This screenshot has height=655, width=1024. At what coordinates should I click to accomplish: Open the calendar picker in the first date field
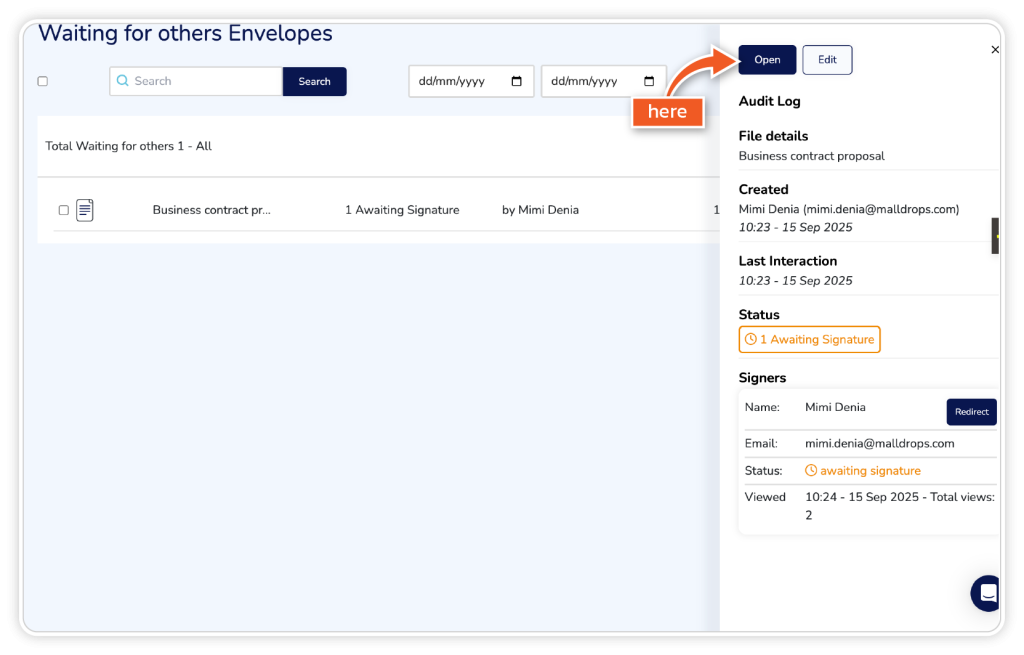pos(516,81)
